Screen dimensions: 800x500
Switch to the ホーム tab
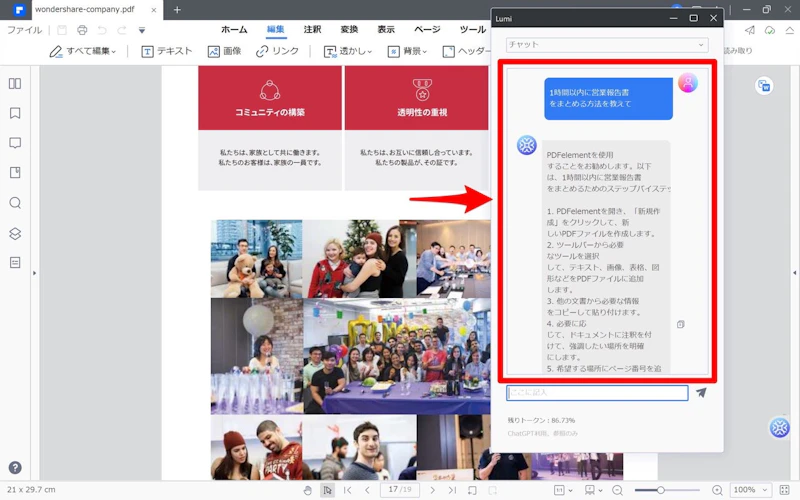(x=234, y=30)
